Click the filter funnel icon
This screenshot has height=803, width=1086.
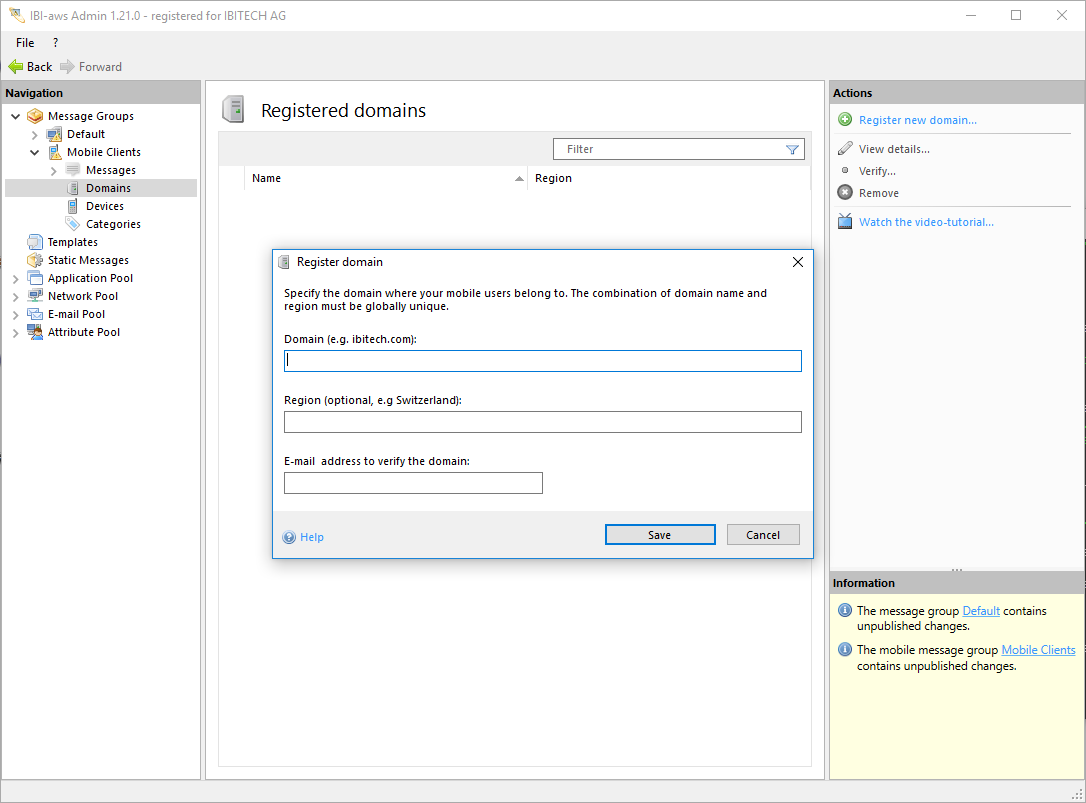pyautogui.click(x=792, y=150)
